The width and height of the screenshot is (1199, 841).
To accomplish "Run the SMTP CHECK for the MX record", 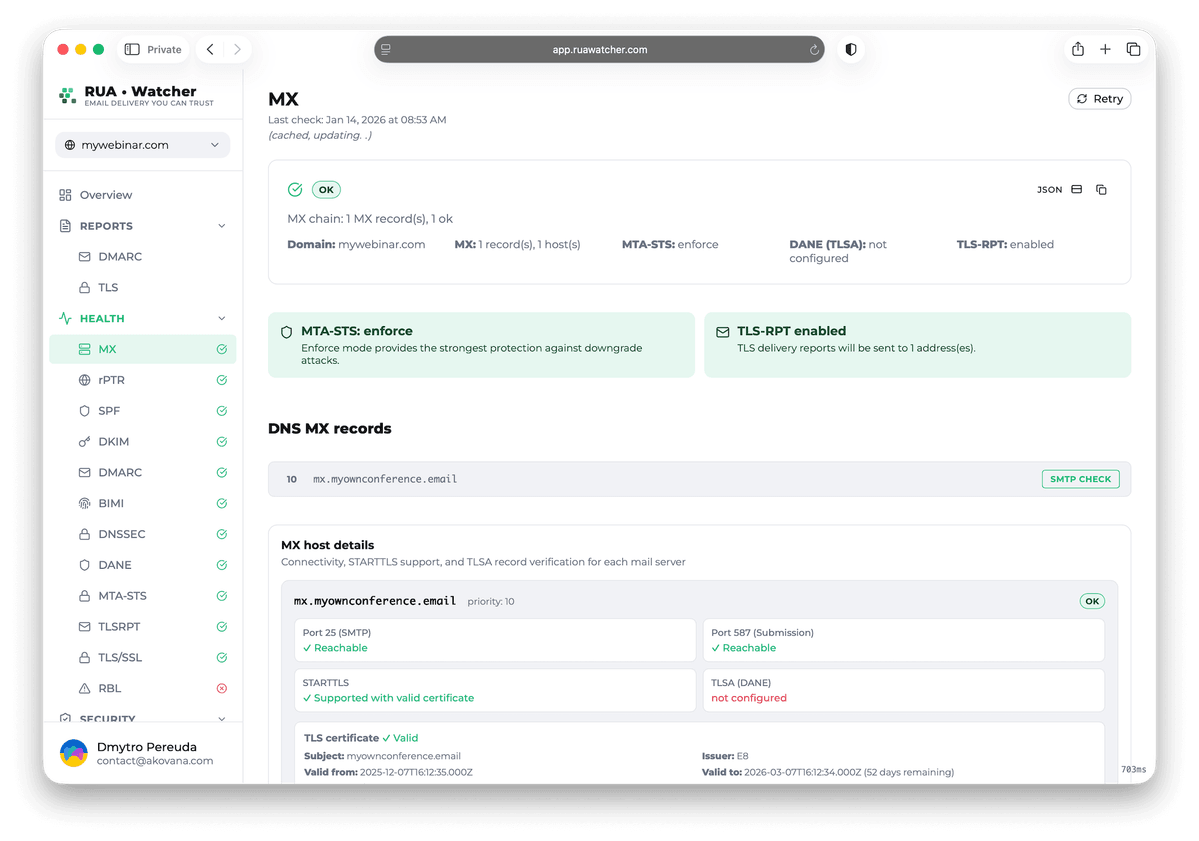I will pos(1080,478).
